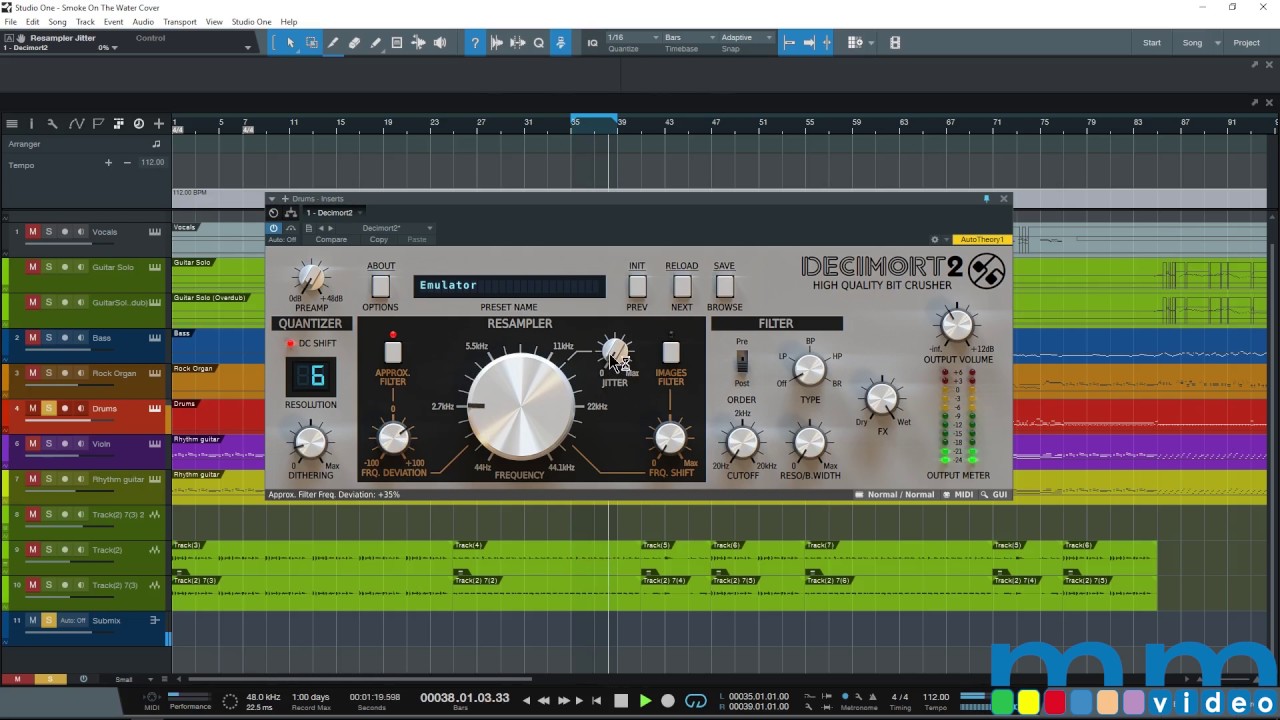
Task: Open the Edit menu
Action: tap(33, 22)
